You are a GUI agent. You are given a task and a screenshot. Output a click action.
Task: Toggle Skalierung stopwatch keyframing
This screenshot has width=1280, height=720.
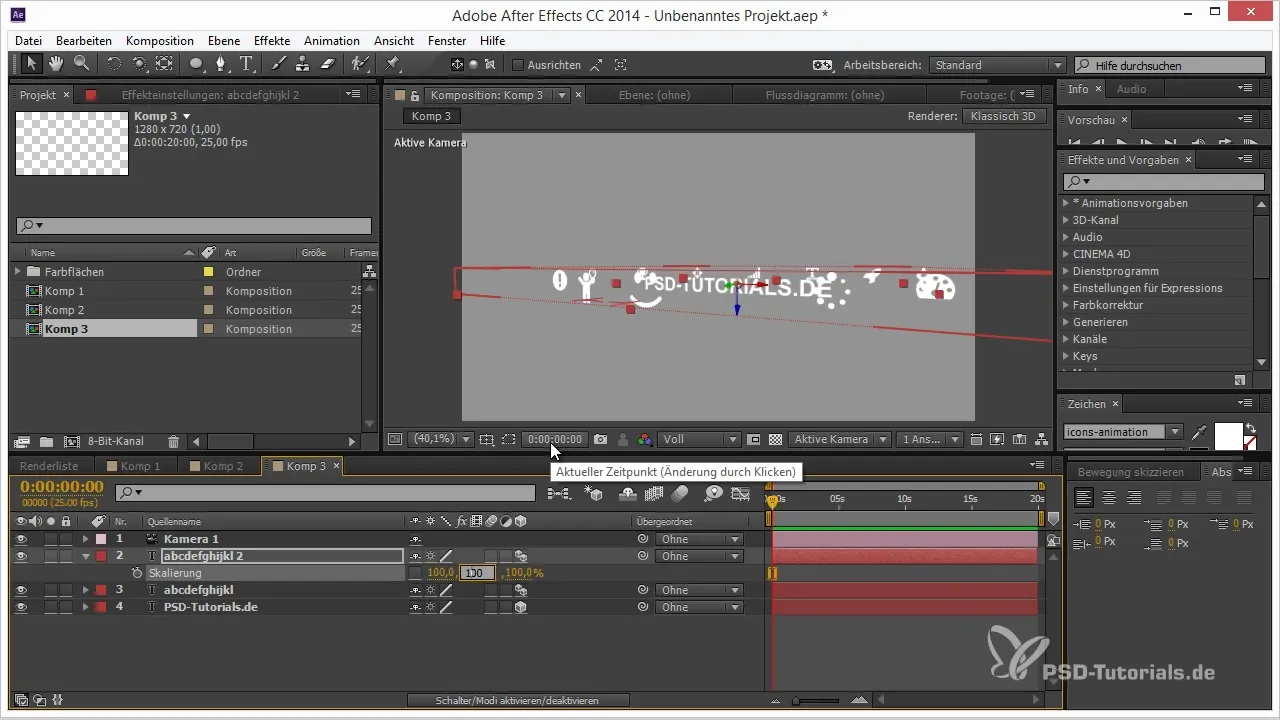pos(138,573)
